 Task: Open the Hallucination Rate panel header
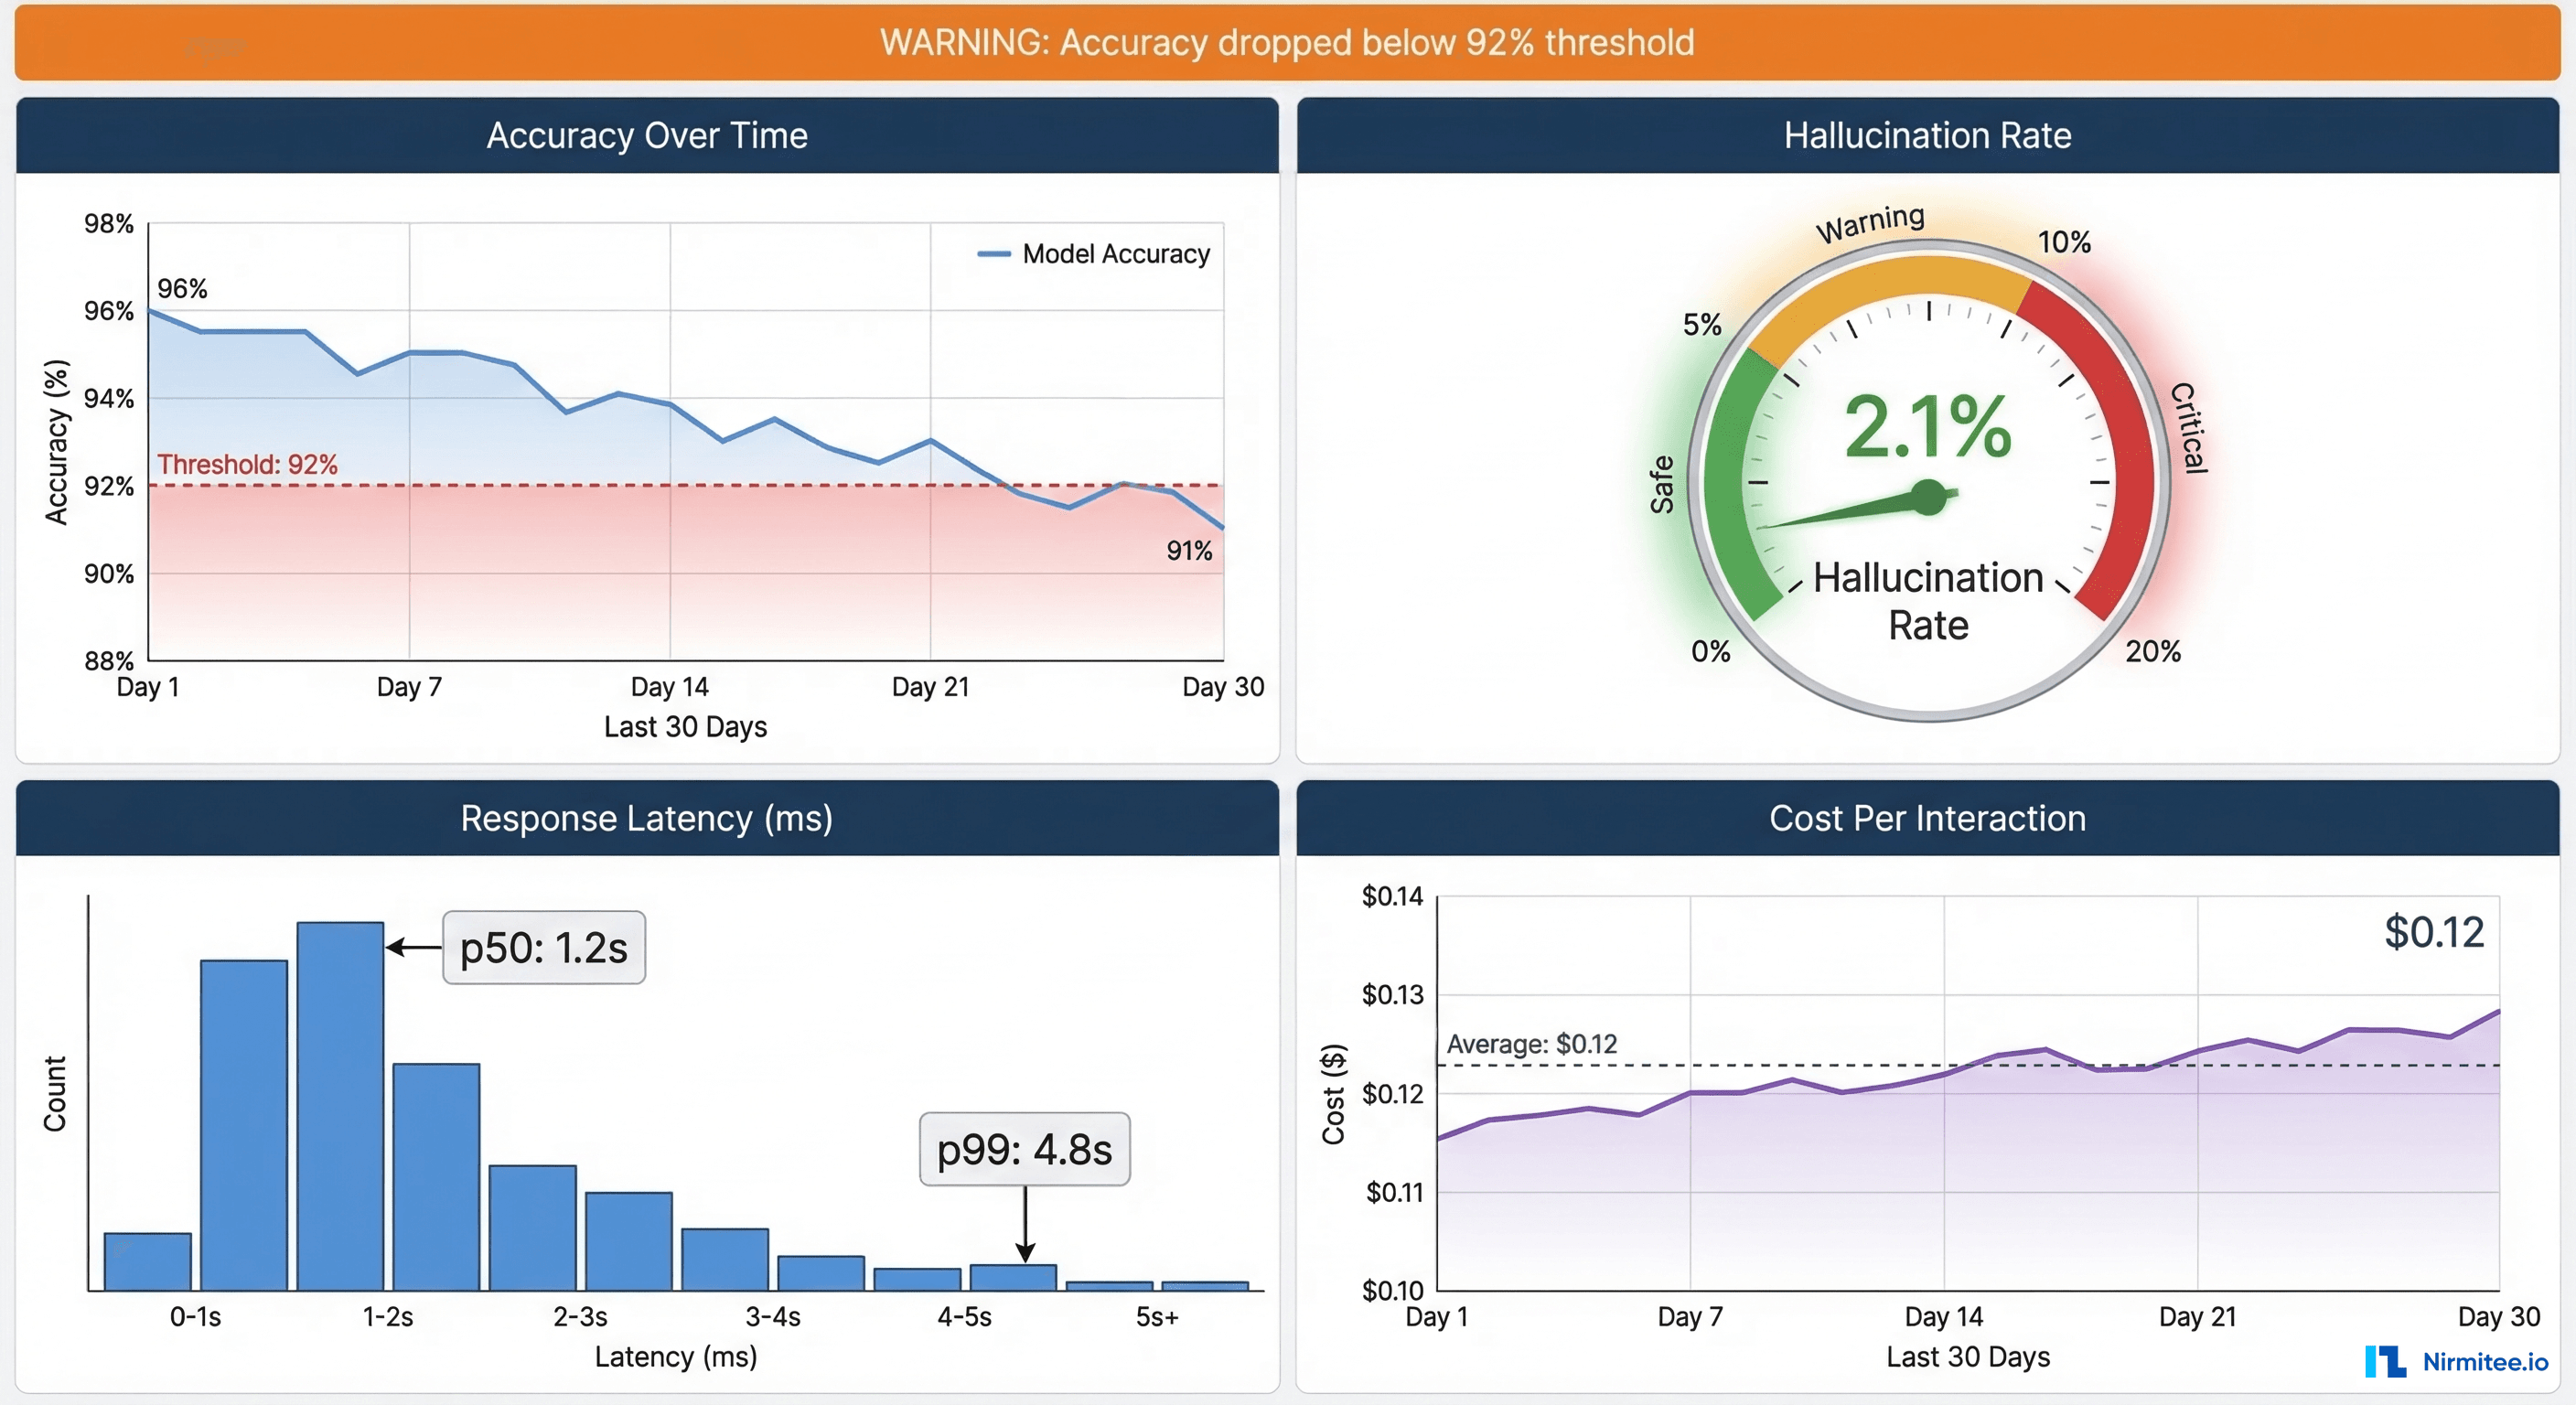[x=1927, y=135]
